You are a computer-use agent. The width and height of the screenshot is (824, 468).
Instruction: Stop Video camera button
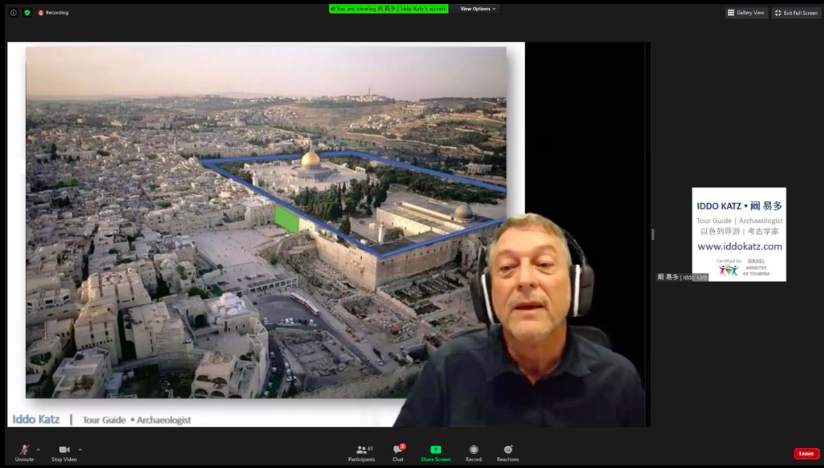click(x=64, y=453)
